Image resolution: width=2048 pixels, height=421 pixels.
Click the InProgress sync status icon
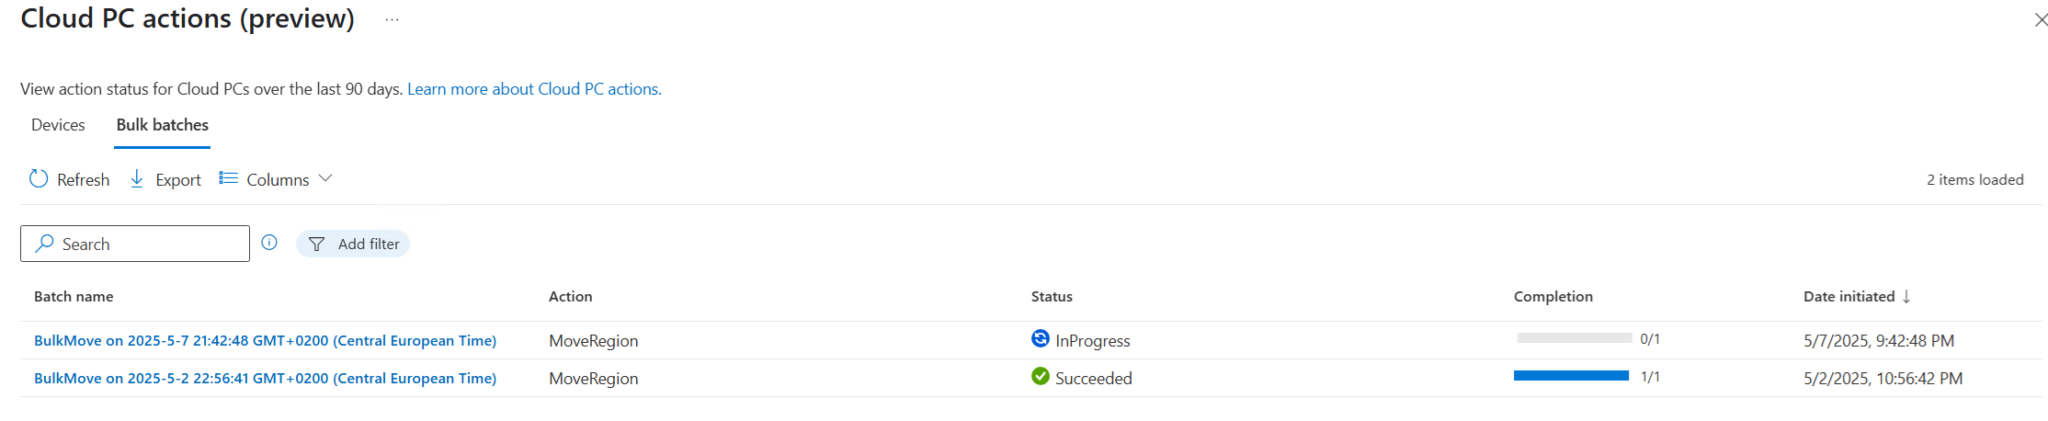tap(1040, 339)
